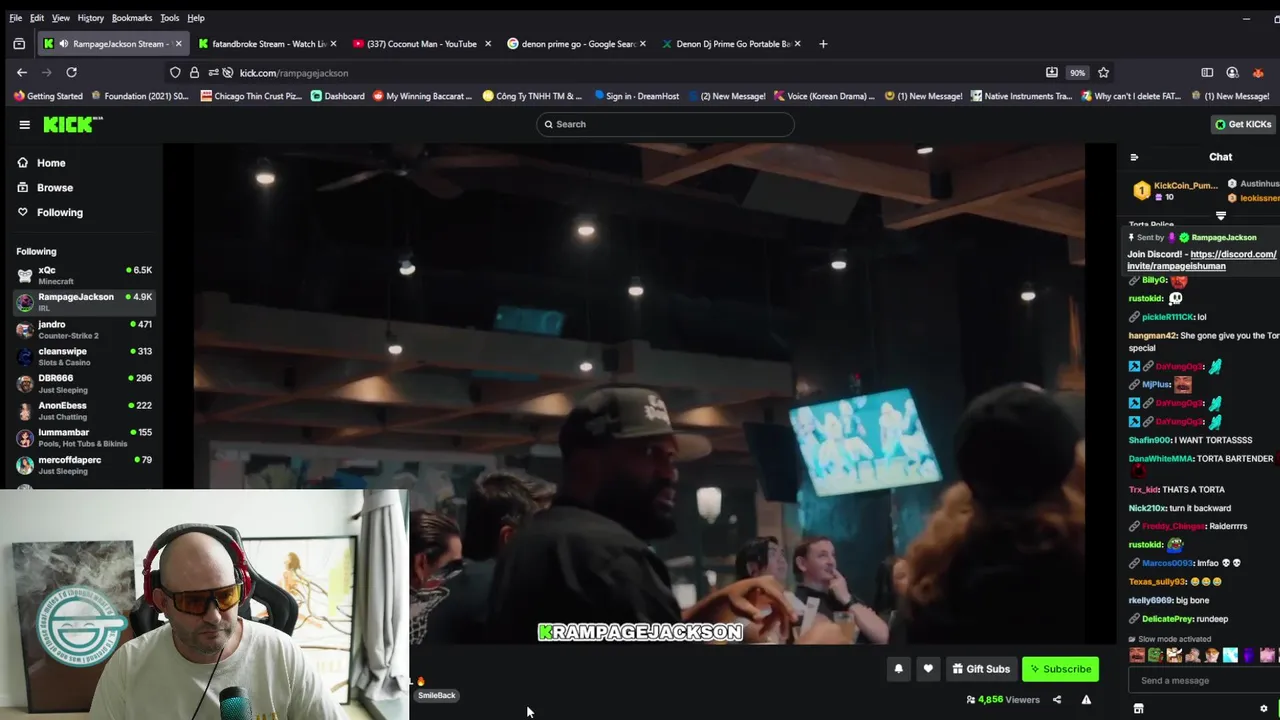This screenshot has width=1280, height=720.
Task: Expand the gift leaderboard chevron
Action: pos(1221,215)
